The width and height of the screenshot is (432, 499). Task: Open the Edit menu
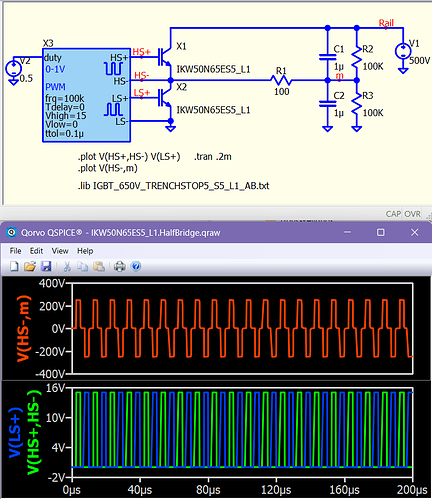(36, 251)
